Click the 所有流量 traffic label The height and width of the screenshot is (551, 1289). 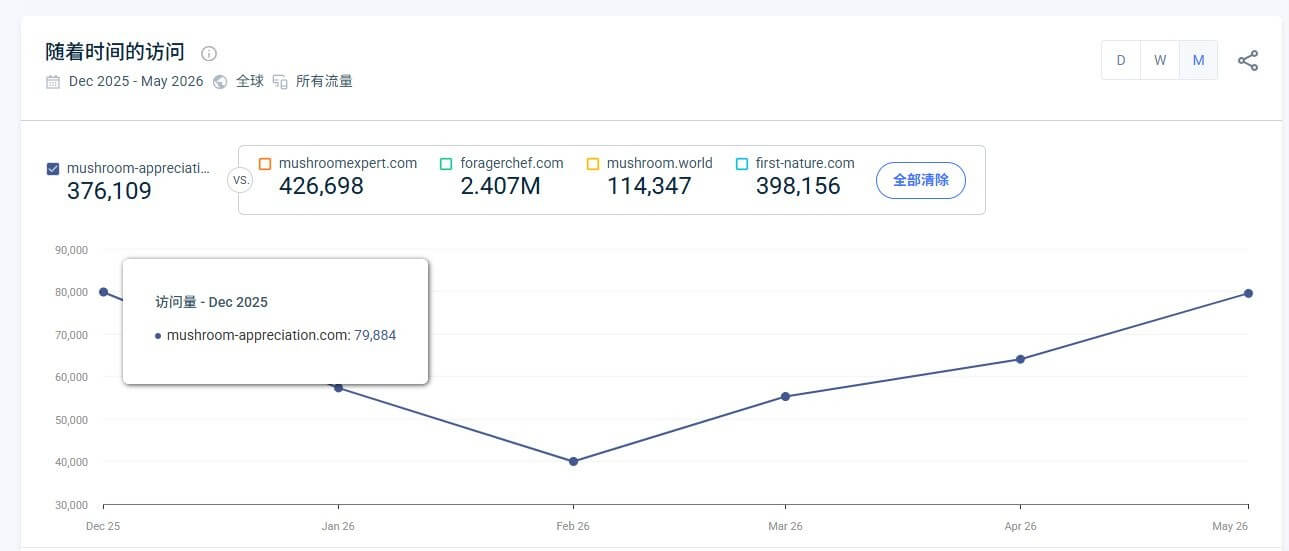pos(325,82)
